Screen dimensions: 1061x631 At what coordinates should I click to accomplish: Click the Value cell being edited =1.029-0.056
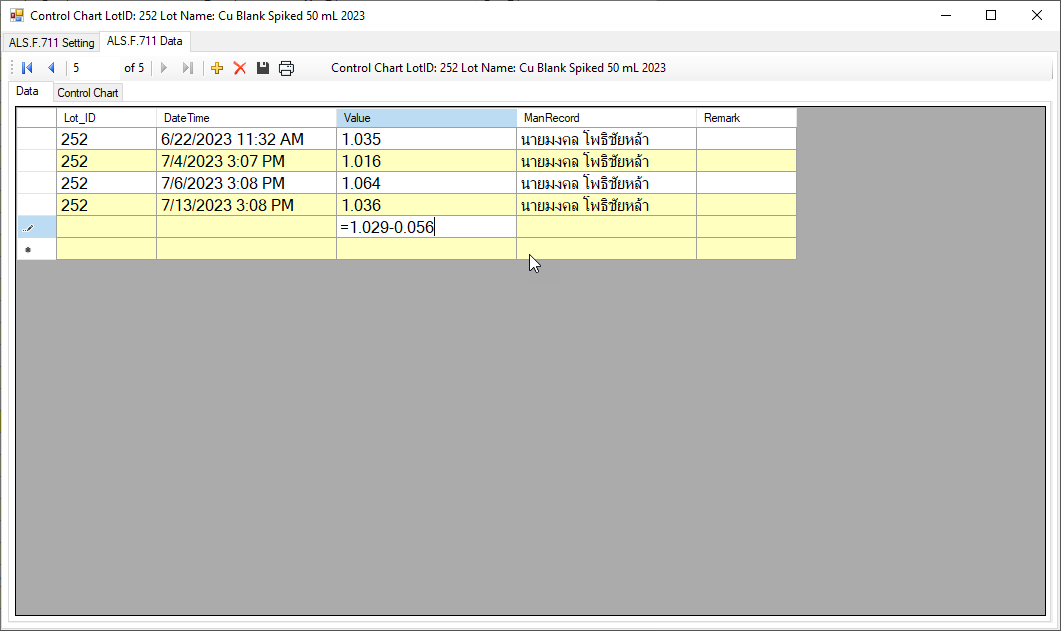point(426,227)
